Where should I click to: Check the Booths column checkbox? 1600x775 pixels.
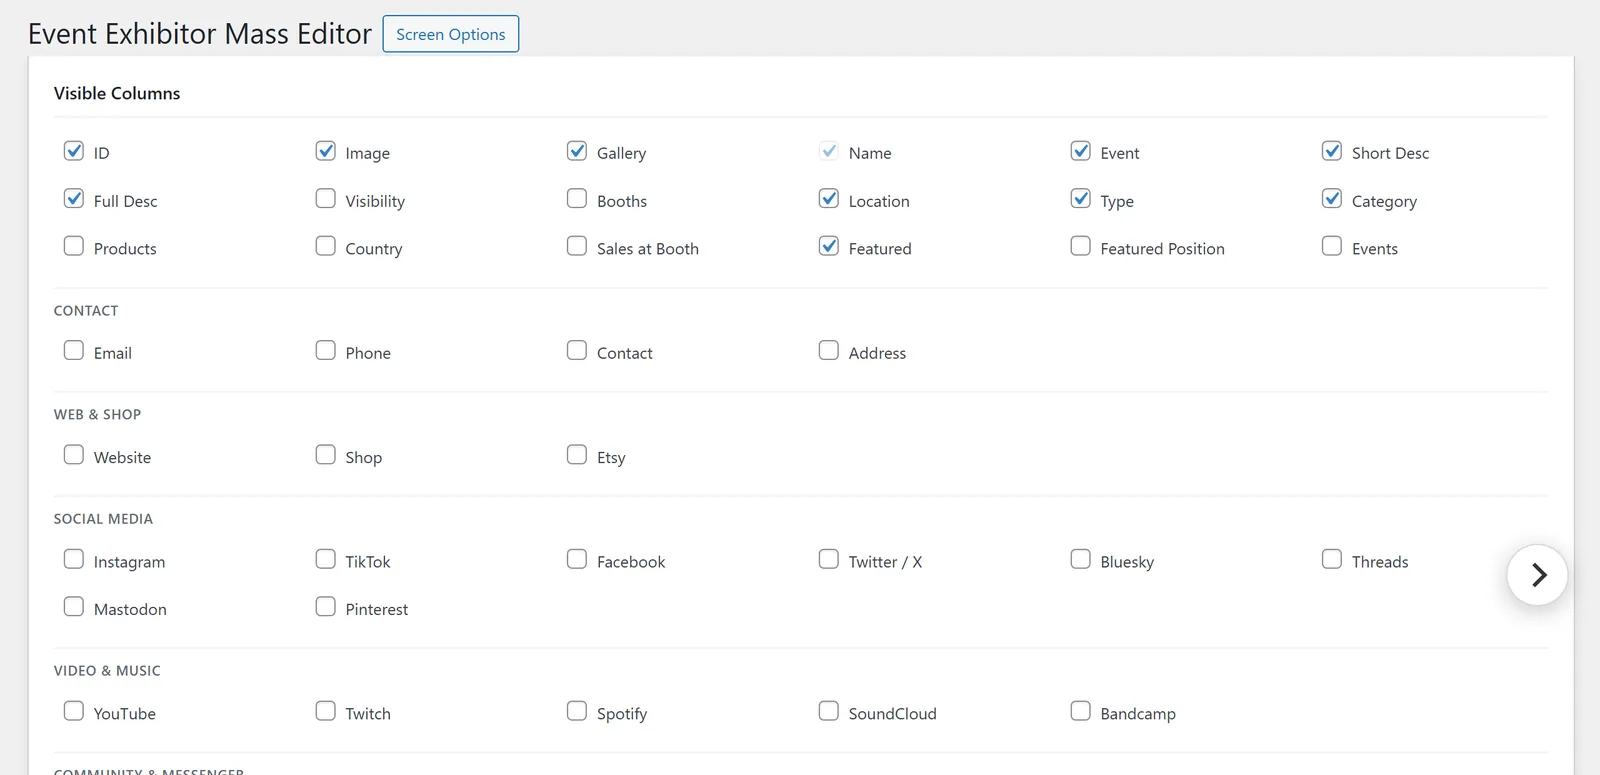577,199
